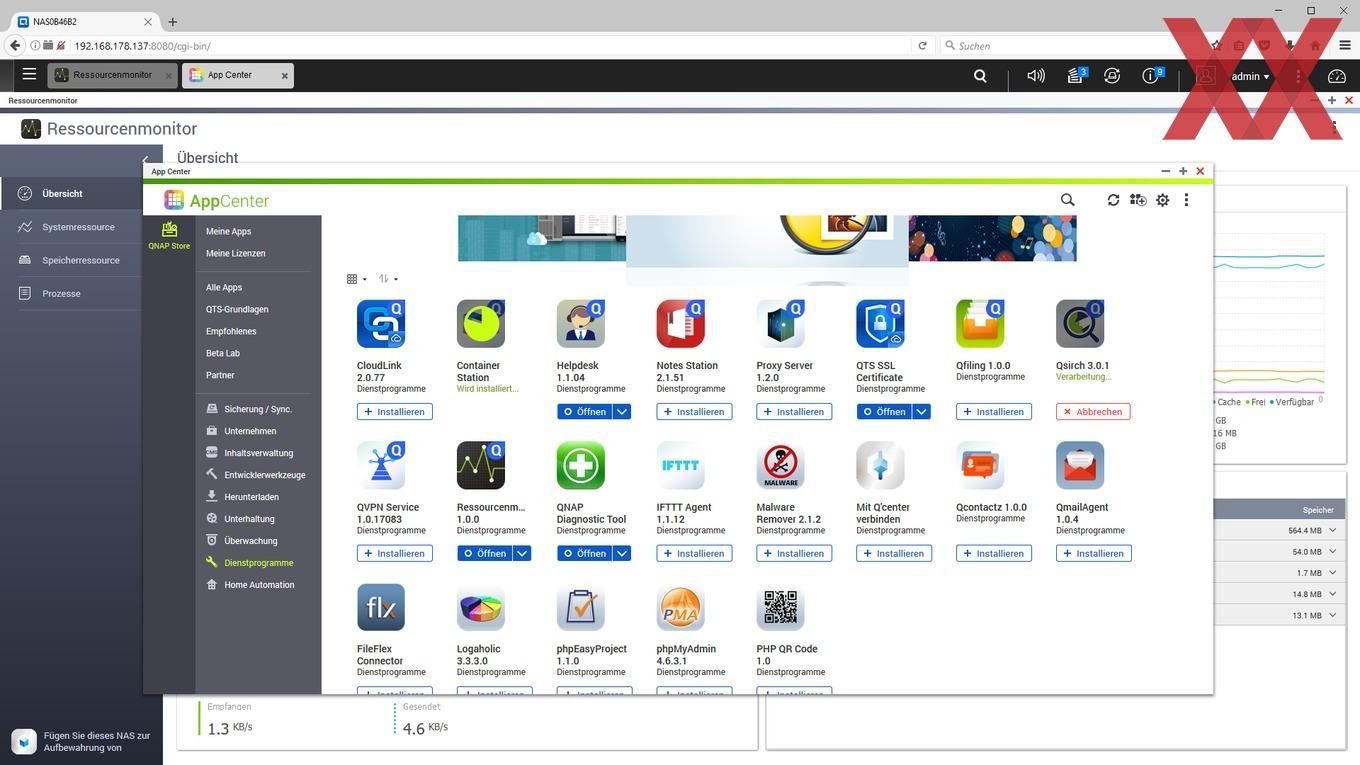Screen dimensions: 1360x765
Task: Click the browser address bar
Action: tap(490, 46)
